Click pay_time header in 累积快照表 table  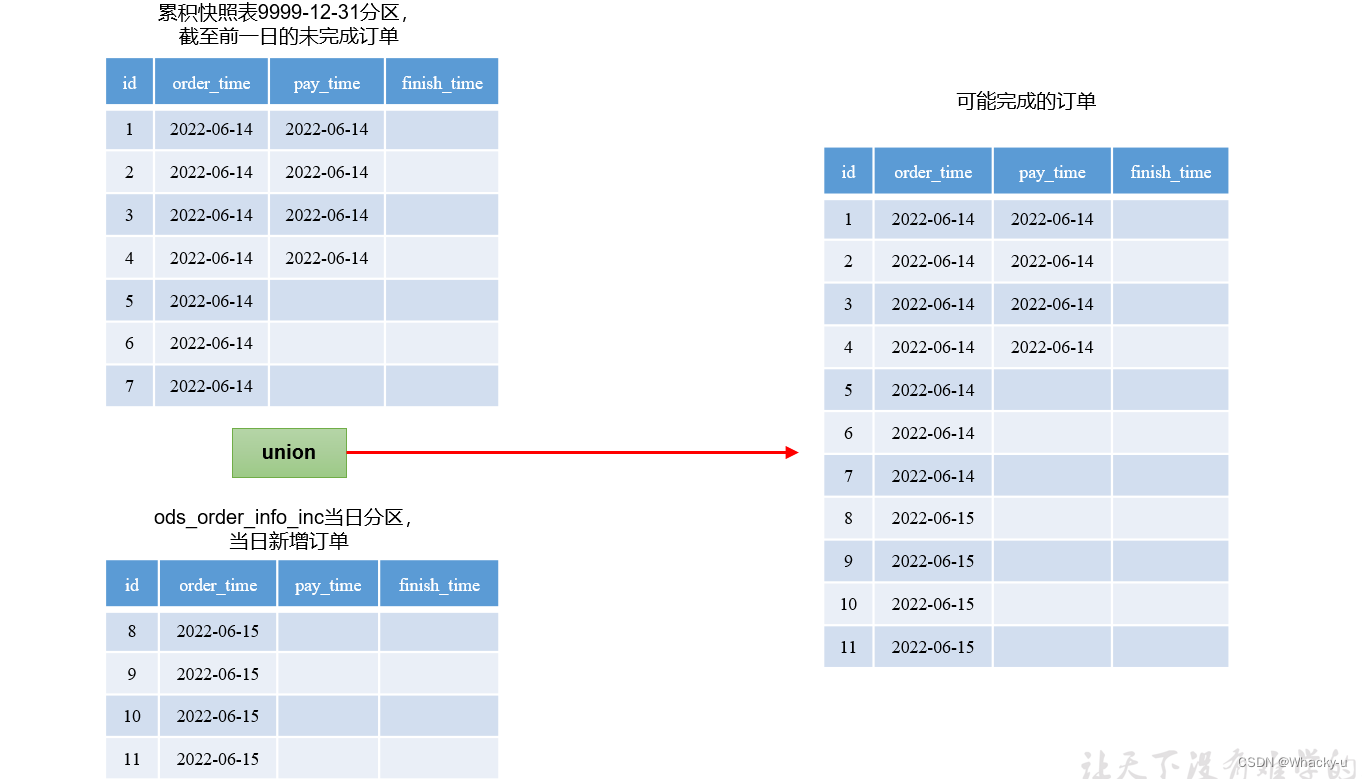[x=327, y=82]
